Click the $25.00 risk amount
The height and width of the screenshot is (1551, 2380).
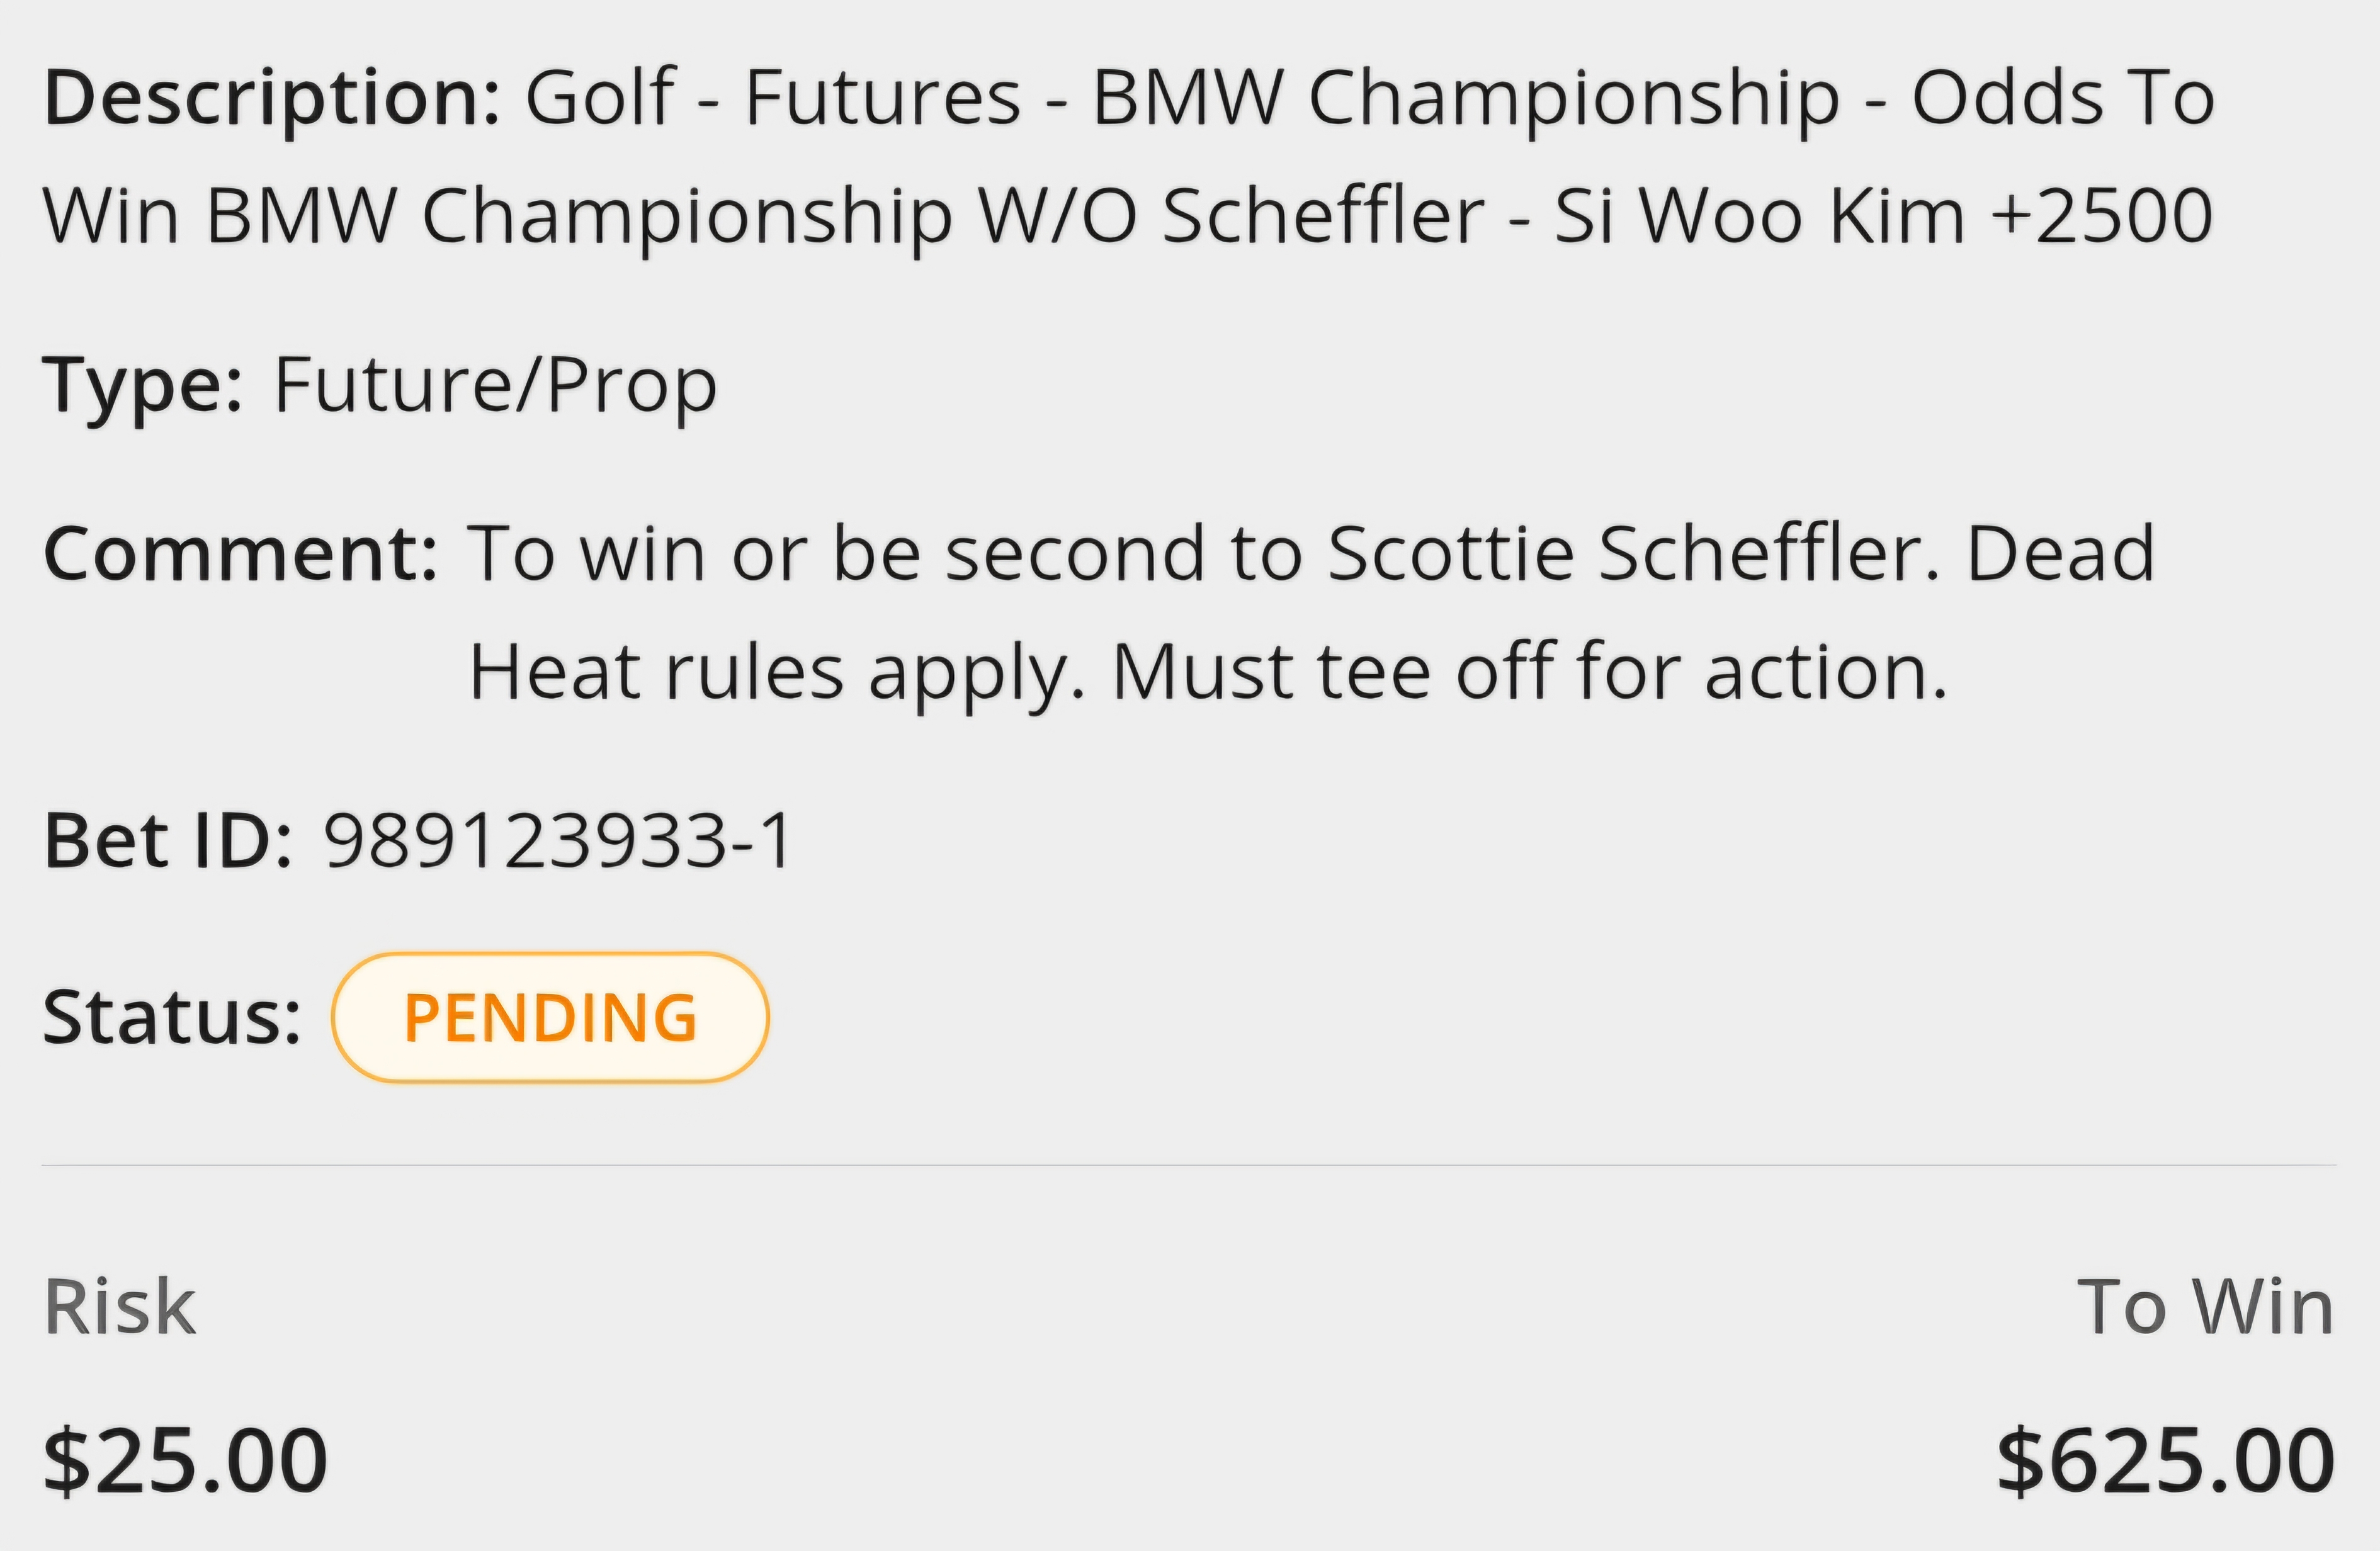tap(185, 1461)
